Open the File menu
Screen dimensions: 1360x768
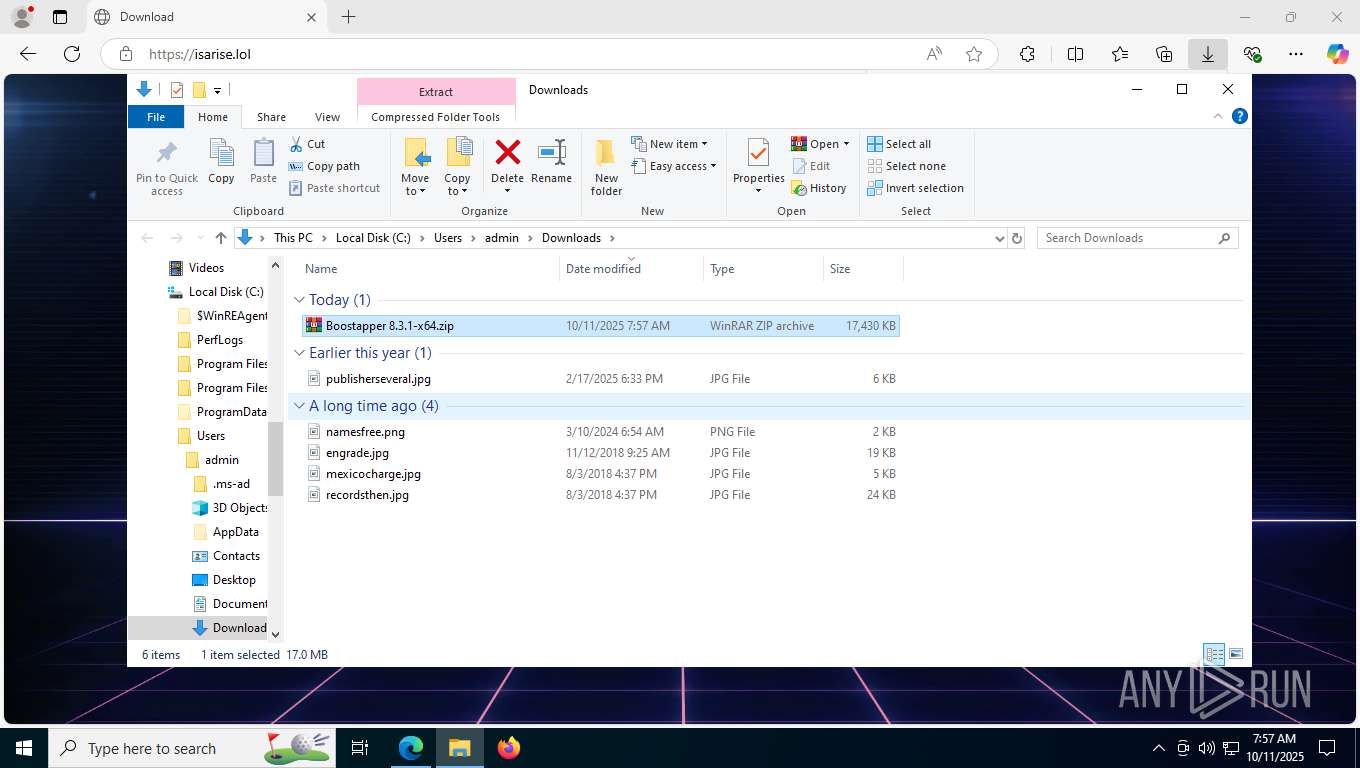156,117
